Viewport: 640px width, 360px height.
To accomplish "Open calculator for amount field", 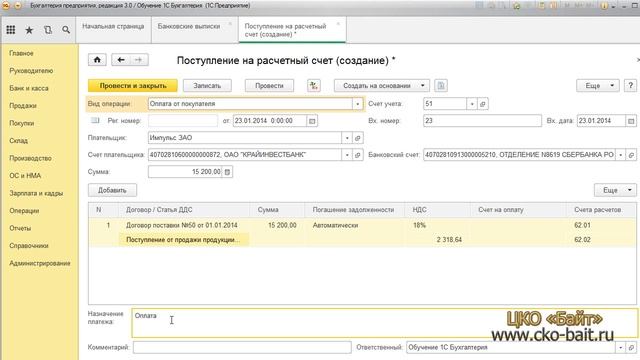I will click(227, 172).
